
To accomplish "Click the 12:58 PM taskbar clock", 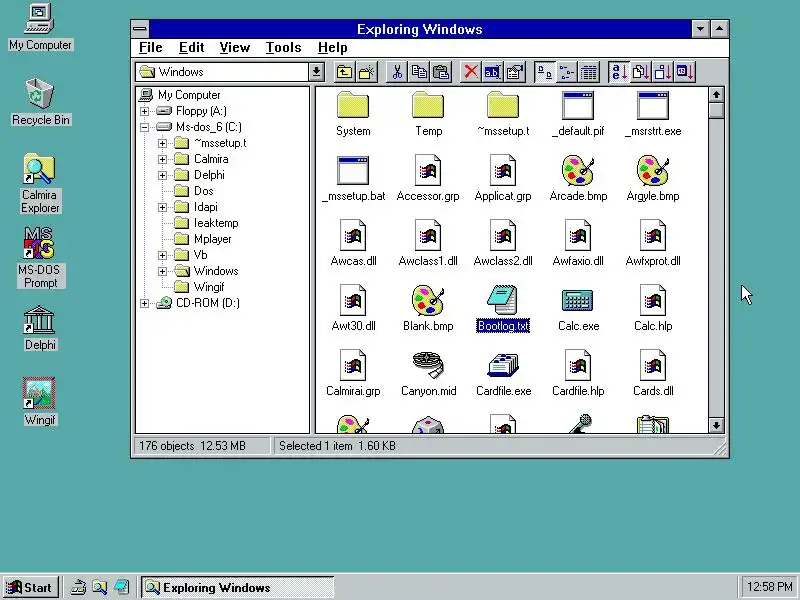I will (769, 587).
